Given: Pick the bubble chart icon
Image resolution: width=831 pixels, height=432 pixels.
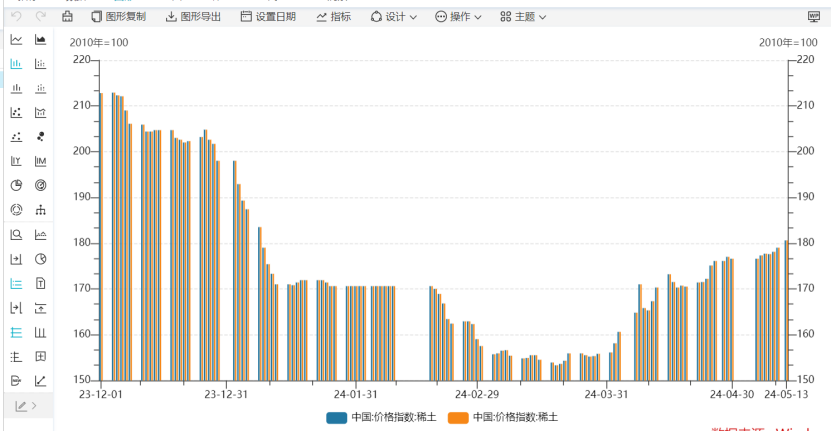Looking at the screenshot, I should [x=41, y=137].
